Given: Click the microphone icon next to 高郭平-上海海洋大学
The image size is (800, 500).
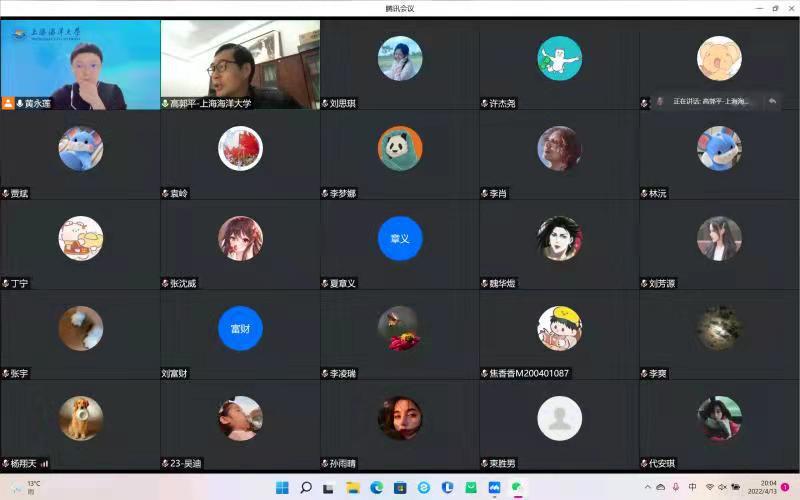Looking at the screenshot, I should (165, 104).
